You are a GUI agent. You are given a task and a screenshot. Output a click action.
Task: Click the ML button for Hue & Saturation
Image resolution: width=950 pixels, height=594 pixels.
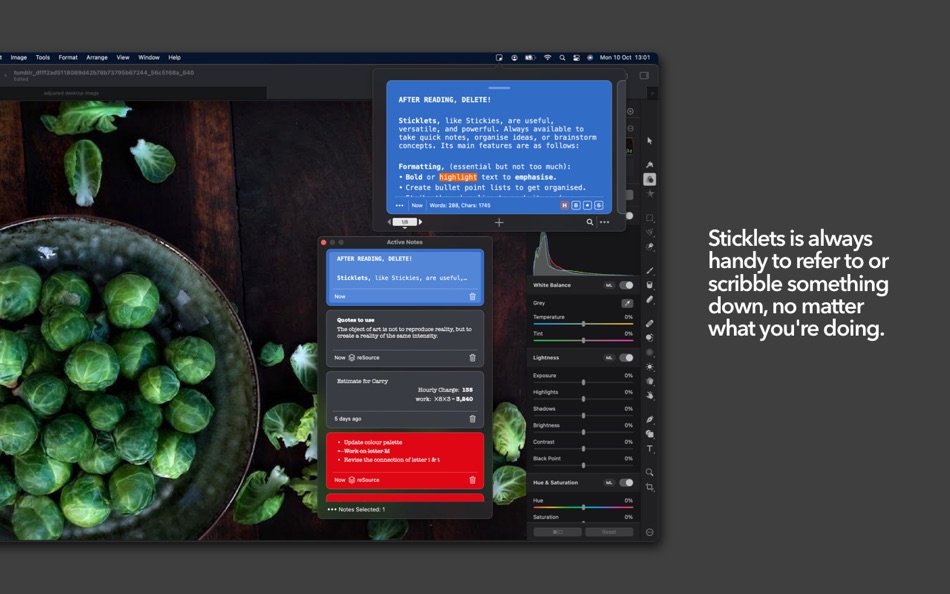click(x=609, y=483)
